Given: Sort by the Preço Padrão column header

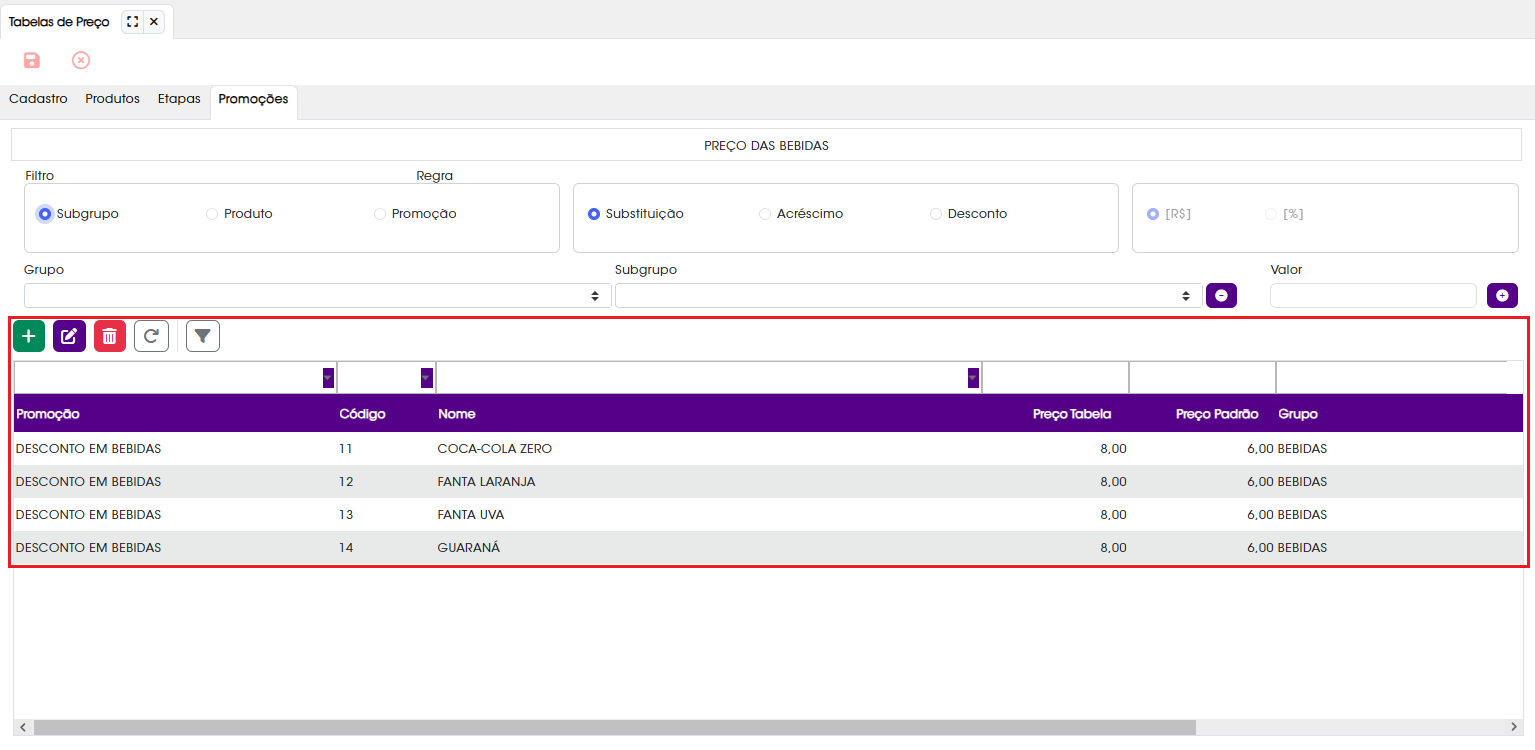Looking at the screenshot, I should coord(1217,414).
